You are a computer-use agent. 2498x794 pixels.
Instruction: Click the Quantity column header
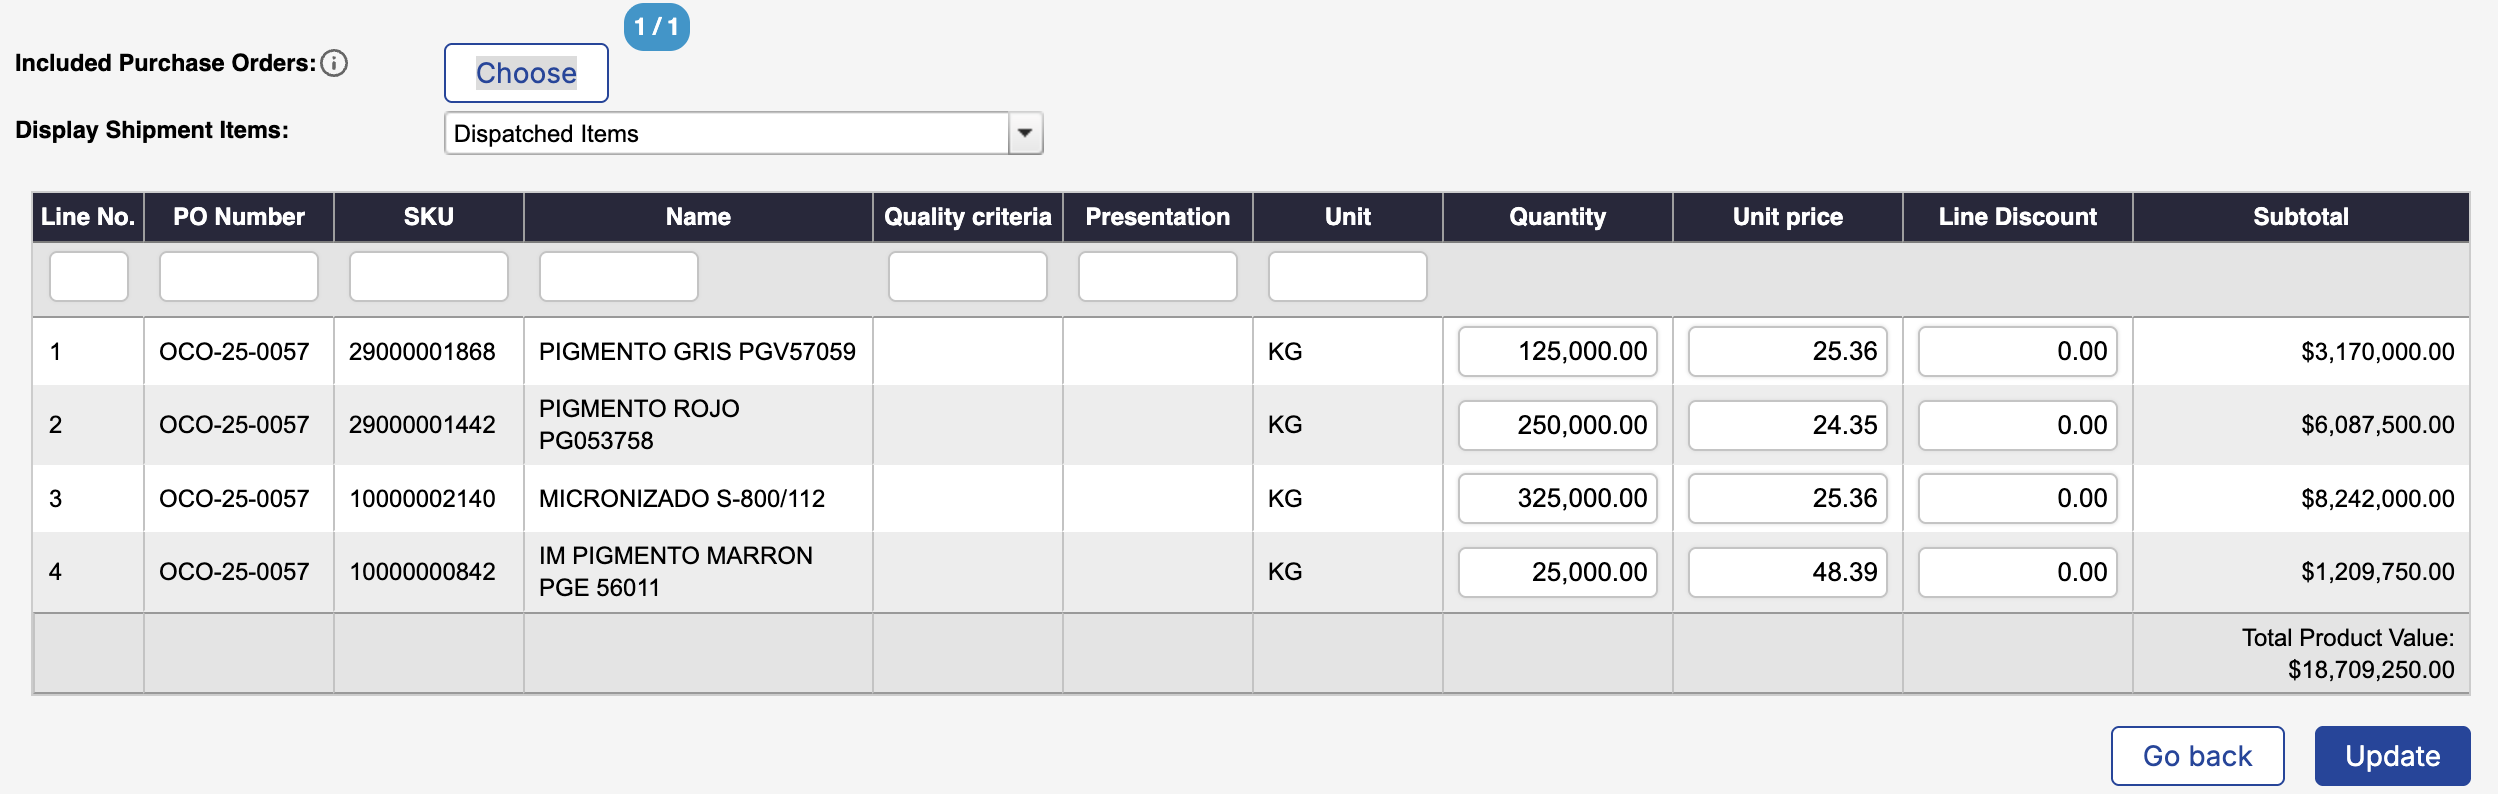point(1557,217)
